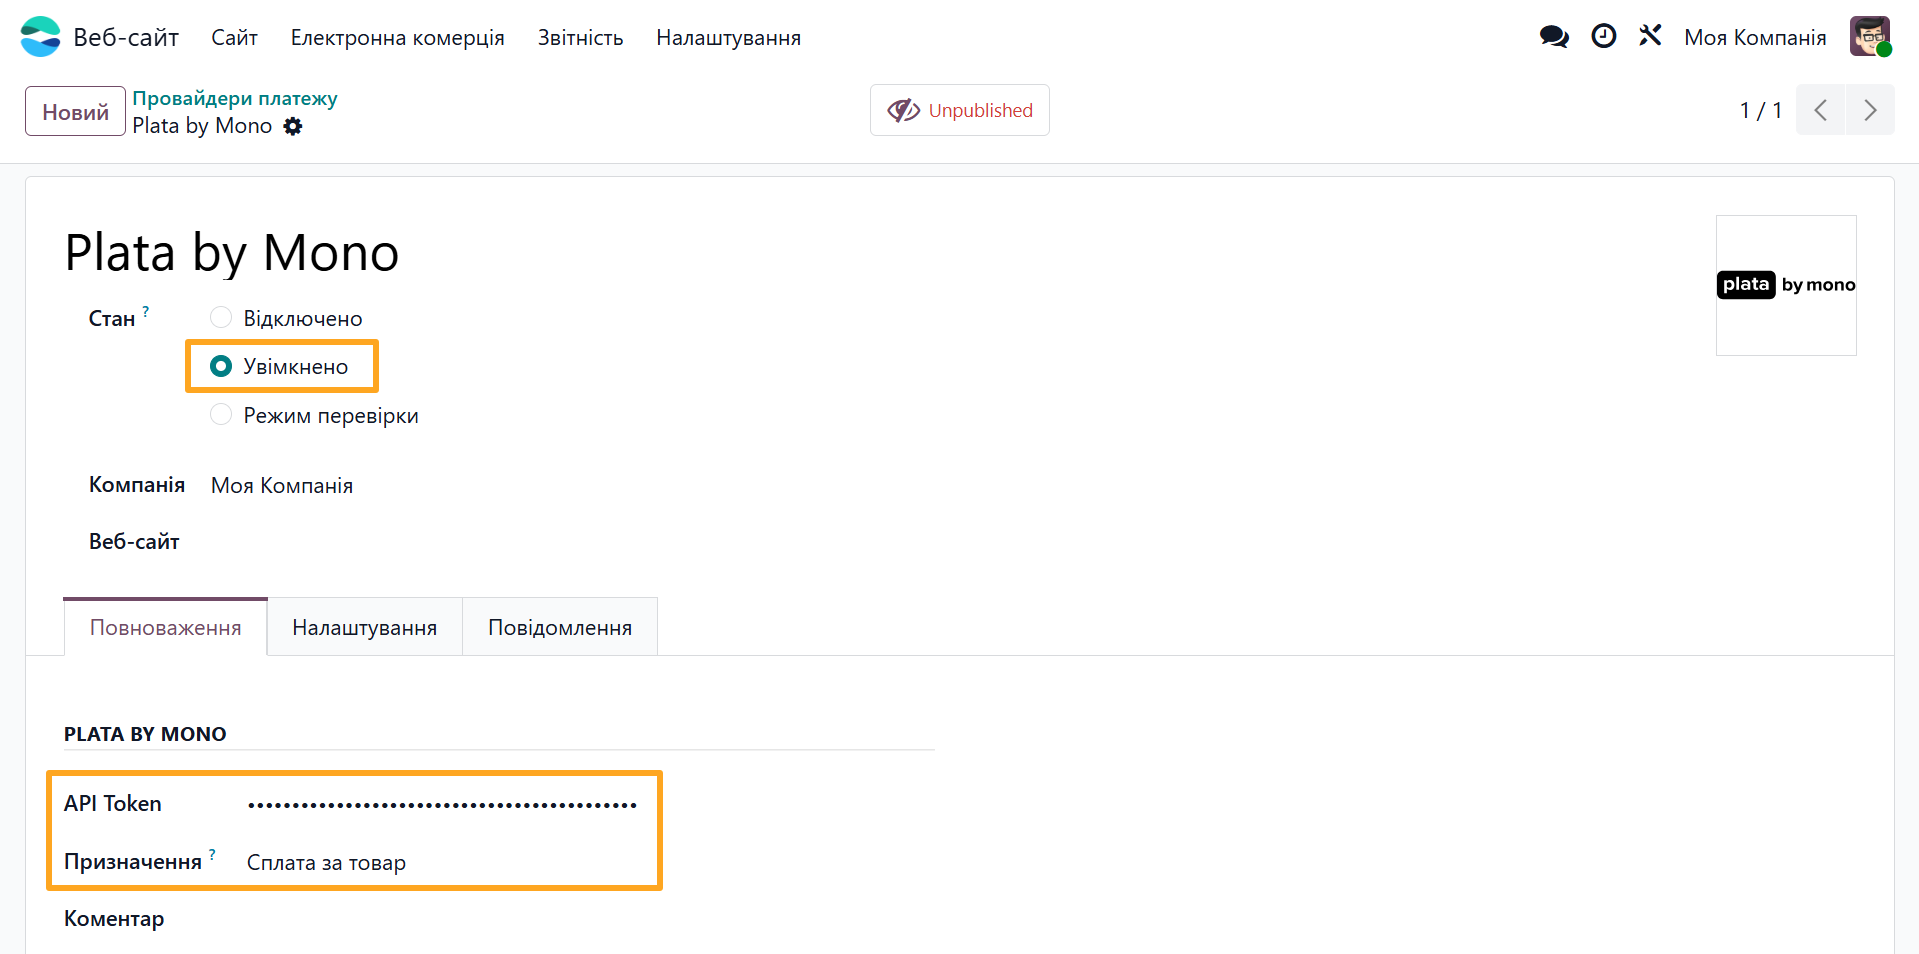Image resolution: width=1919 pixels, height=954 pixels.
Task: Go to previous record arrow
Action: coord(1821,110)
